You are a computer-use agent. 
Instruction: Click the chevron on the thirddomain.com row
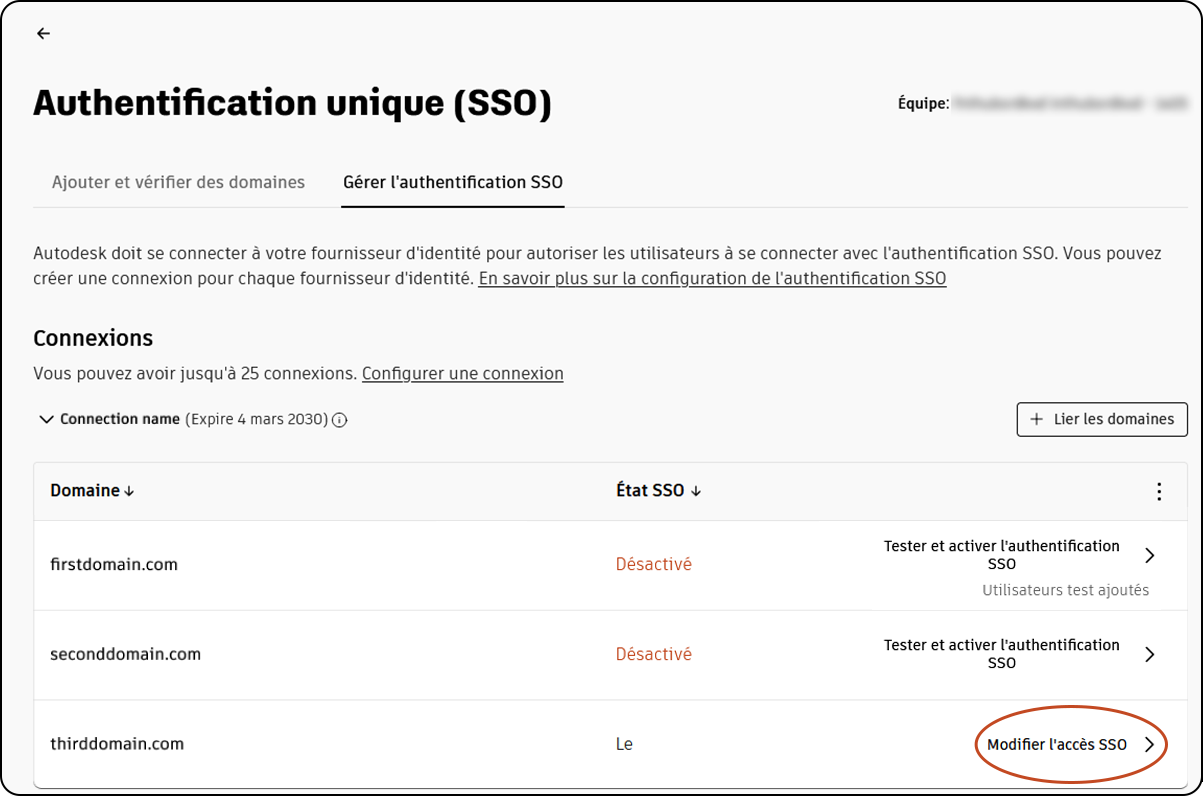[x=1150, y=743]
